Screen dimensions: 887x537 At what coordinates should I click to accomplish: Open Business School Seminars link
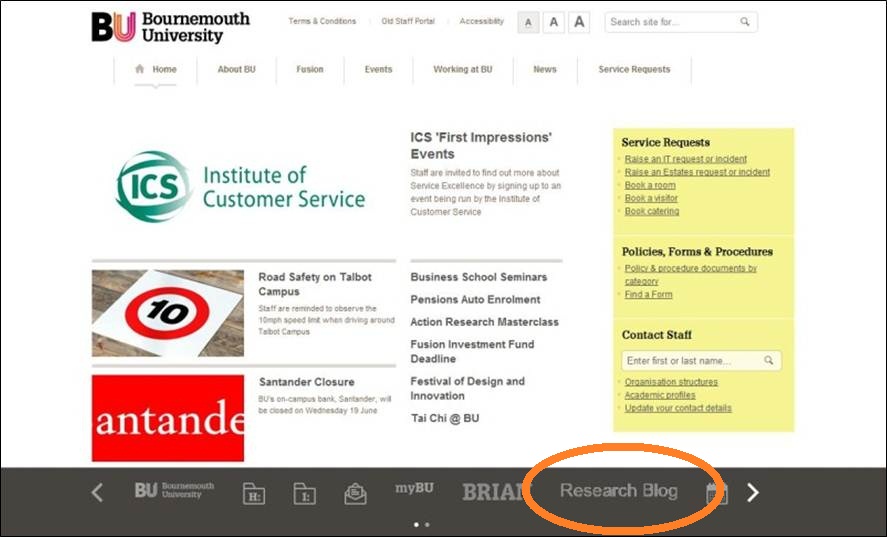click(x=479, y=277)
